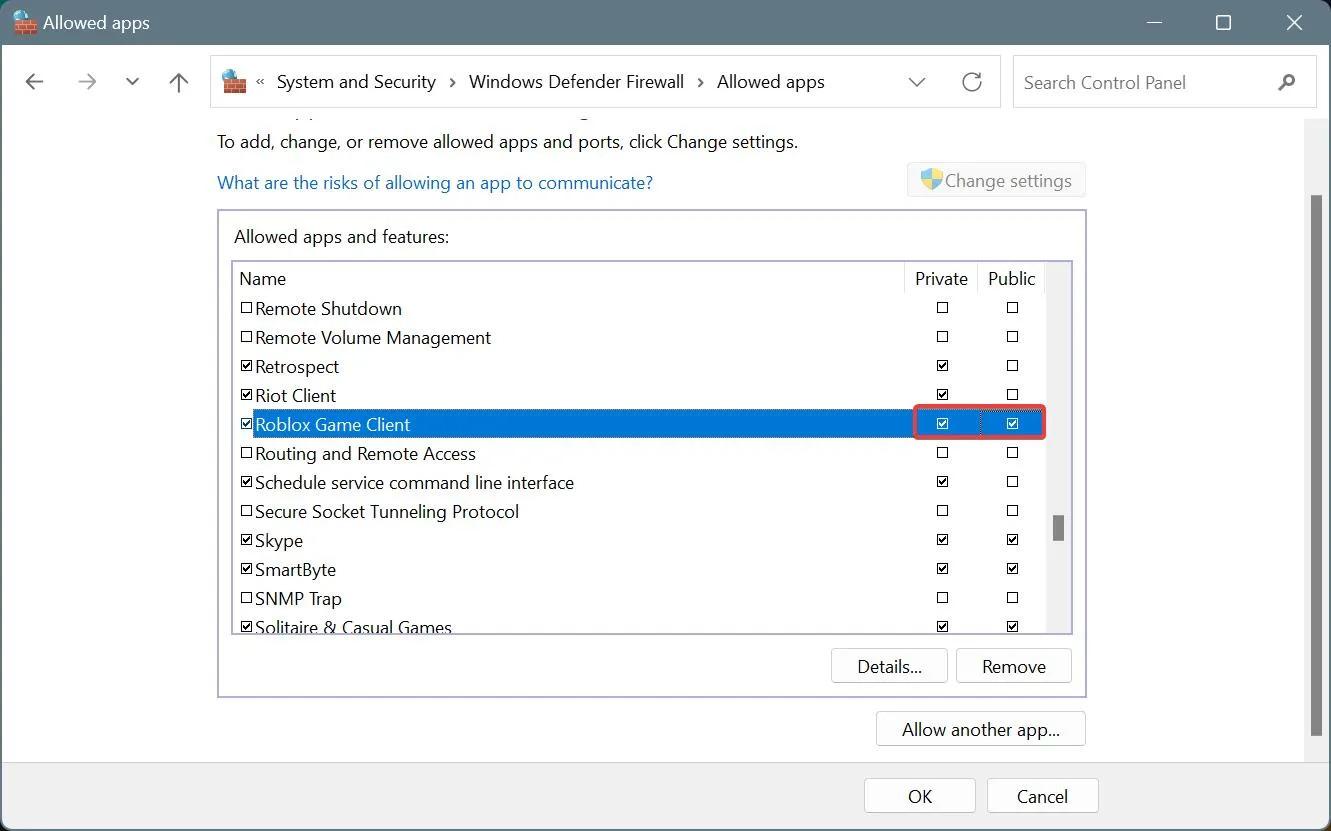Open the risks of allowing an app link
The image size is (1331, 831).
point(435,183)
